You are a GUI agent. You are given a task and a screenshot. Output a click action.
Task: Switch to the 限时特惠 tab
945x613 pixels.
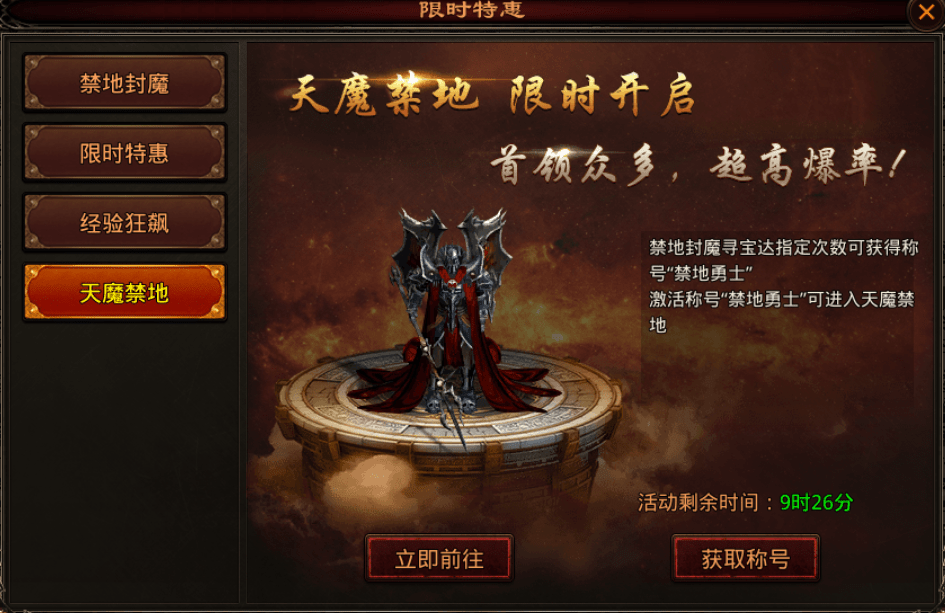click(125, 153)
